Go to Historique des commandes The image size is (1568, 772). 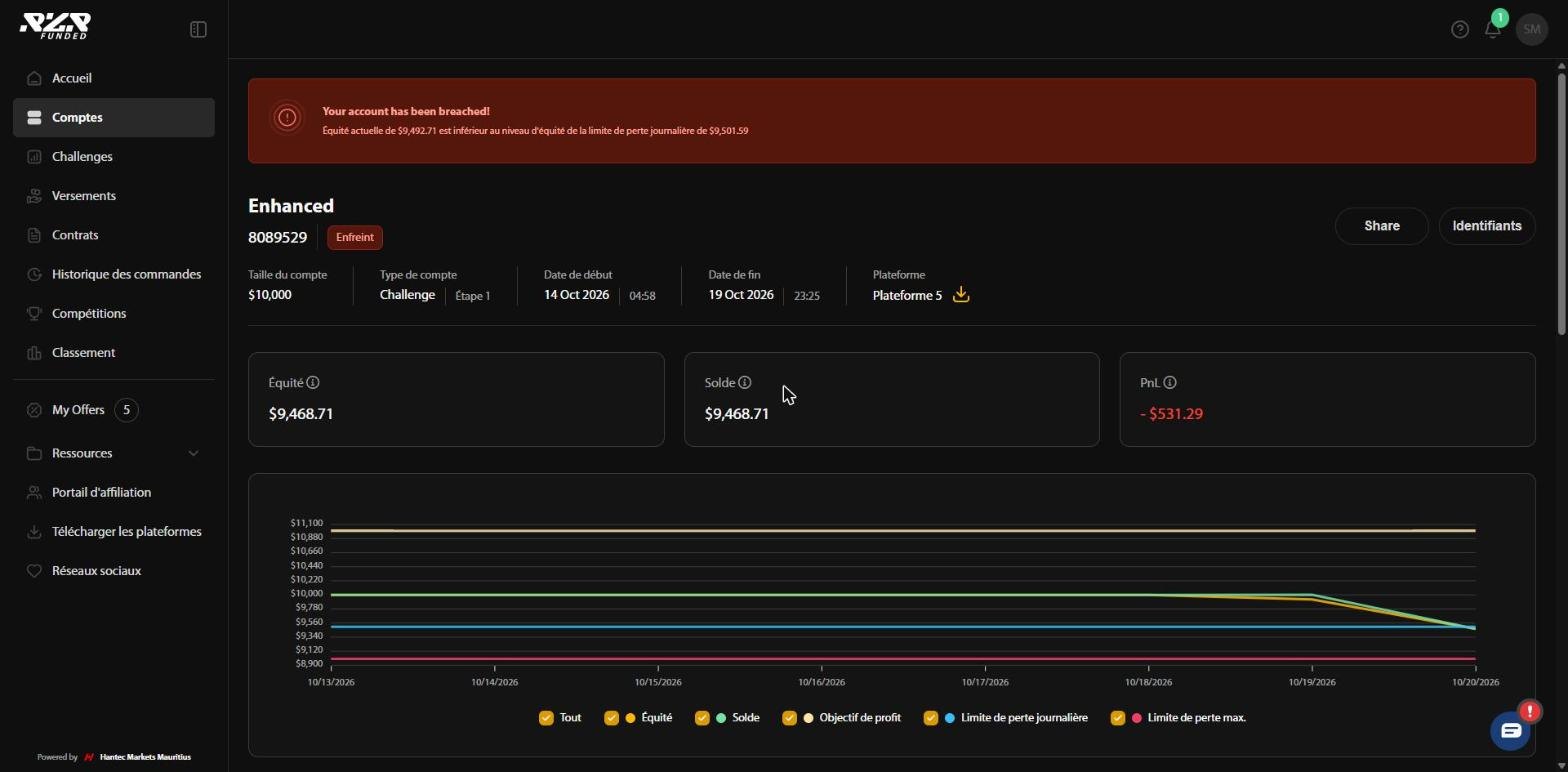point(114,274)
